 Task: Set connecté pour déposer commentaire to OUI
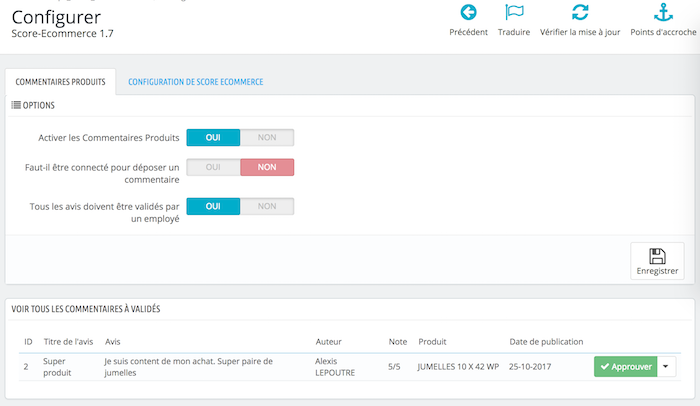pyautogui.click(x=213, y=167)
